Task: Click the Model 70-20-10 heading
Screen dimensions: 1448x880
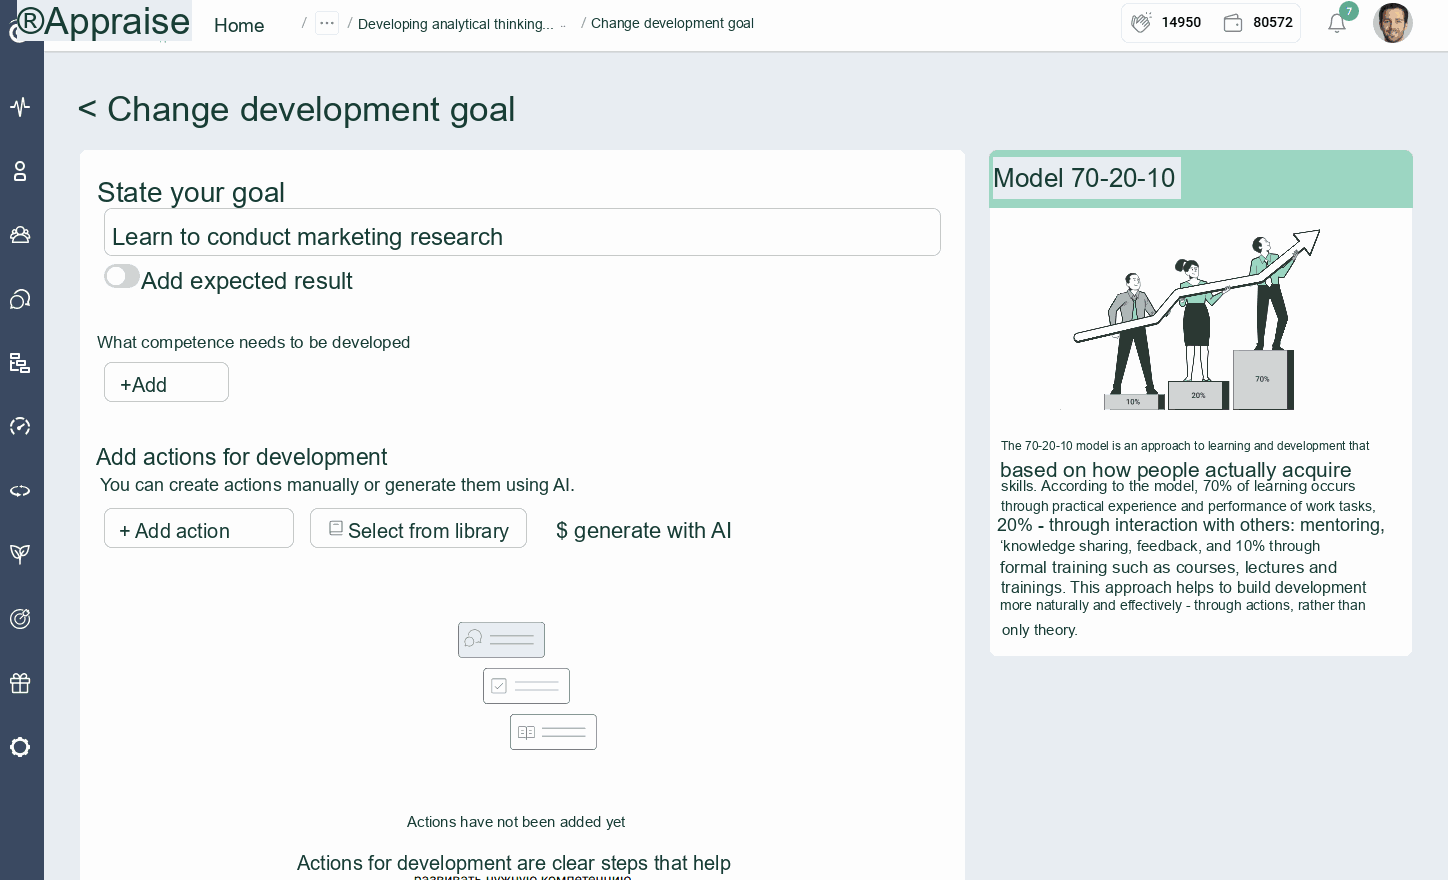Action: pyautogui.click(x=1085, y=178)
